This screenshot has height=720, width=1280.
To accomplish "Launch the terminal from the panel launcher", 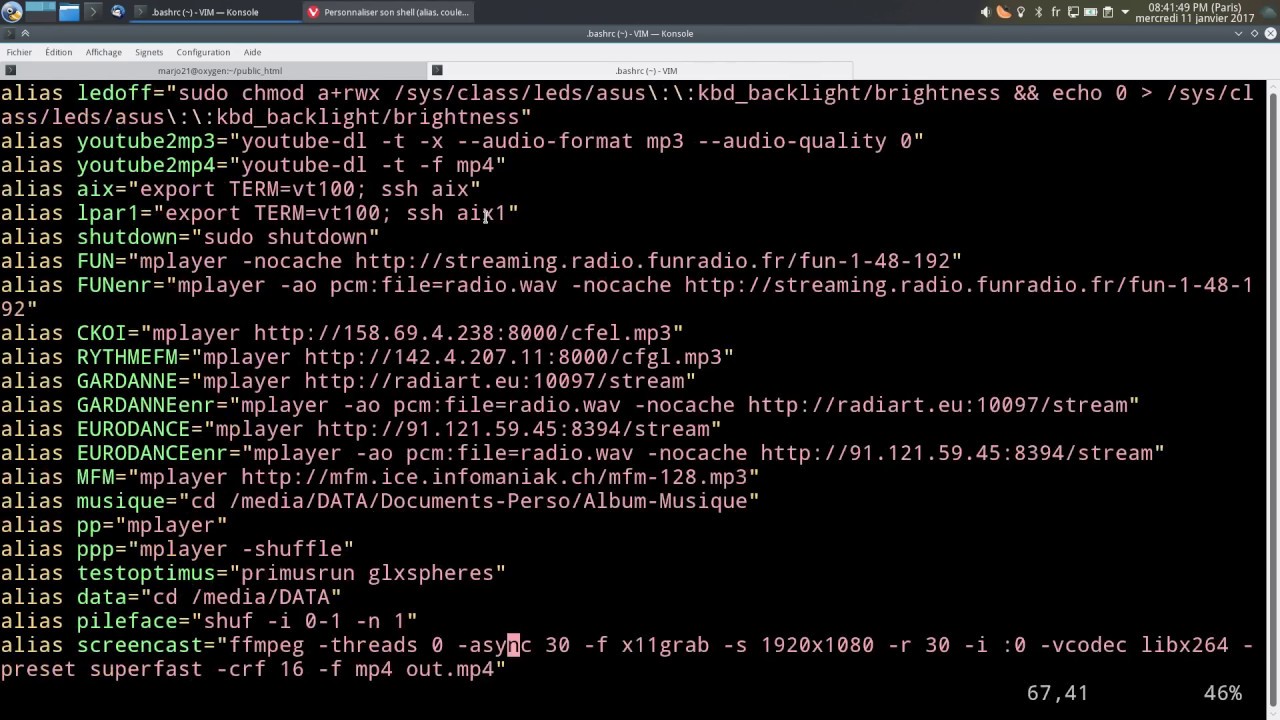I will 93,12.
